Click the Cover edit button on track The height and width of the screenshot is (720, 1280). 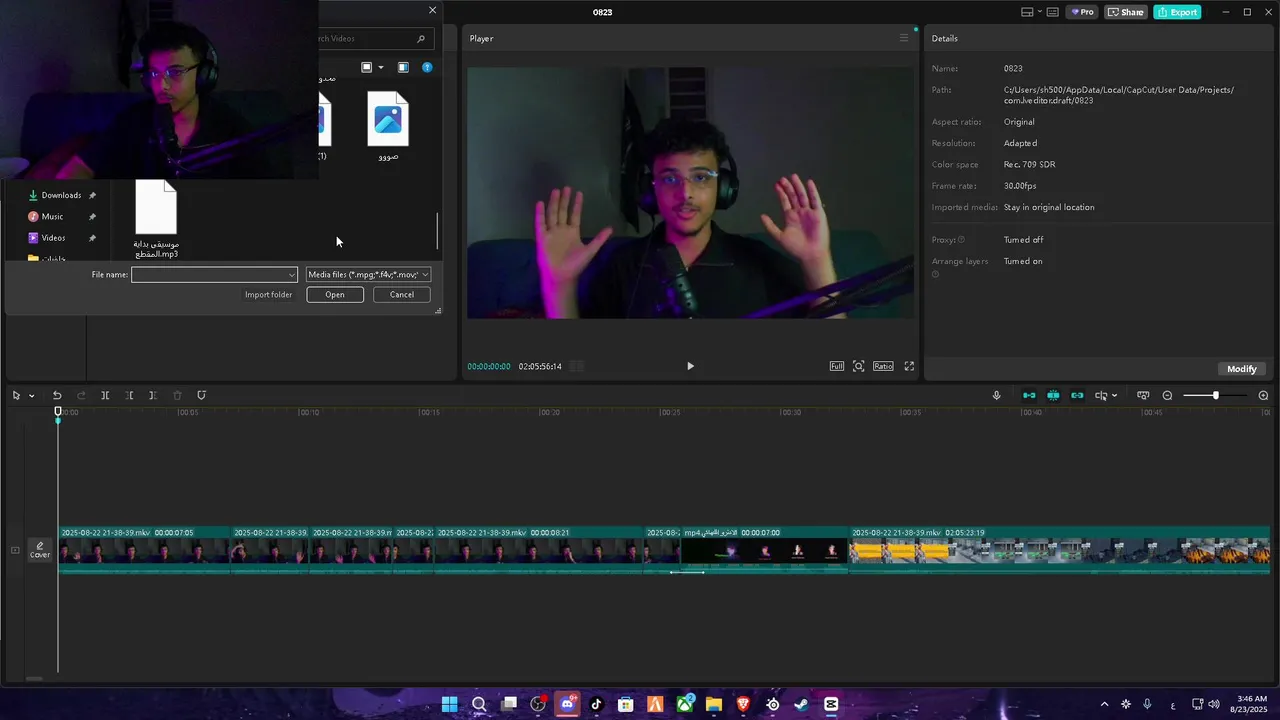[40, 550]
